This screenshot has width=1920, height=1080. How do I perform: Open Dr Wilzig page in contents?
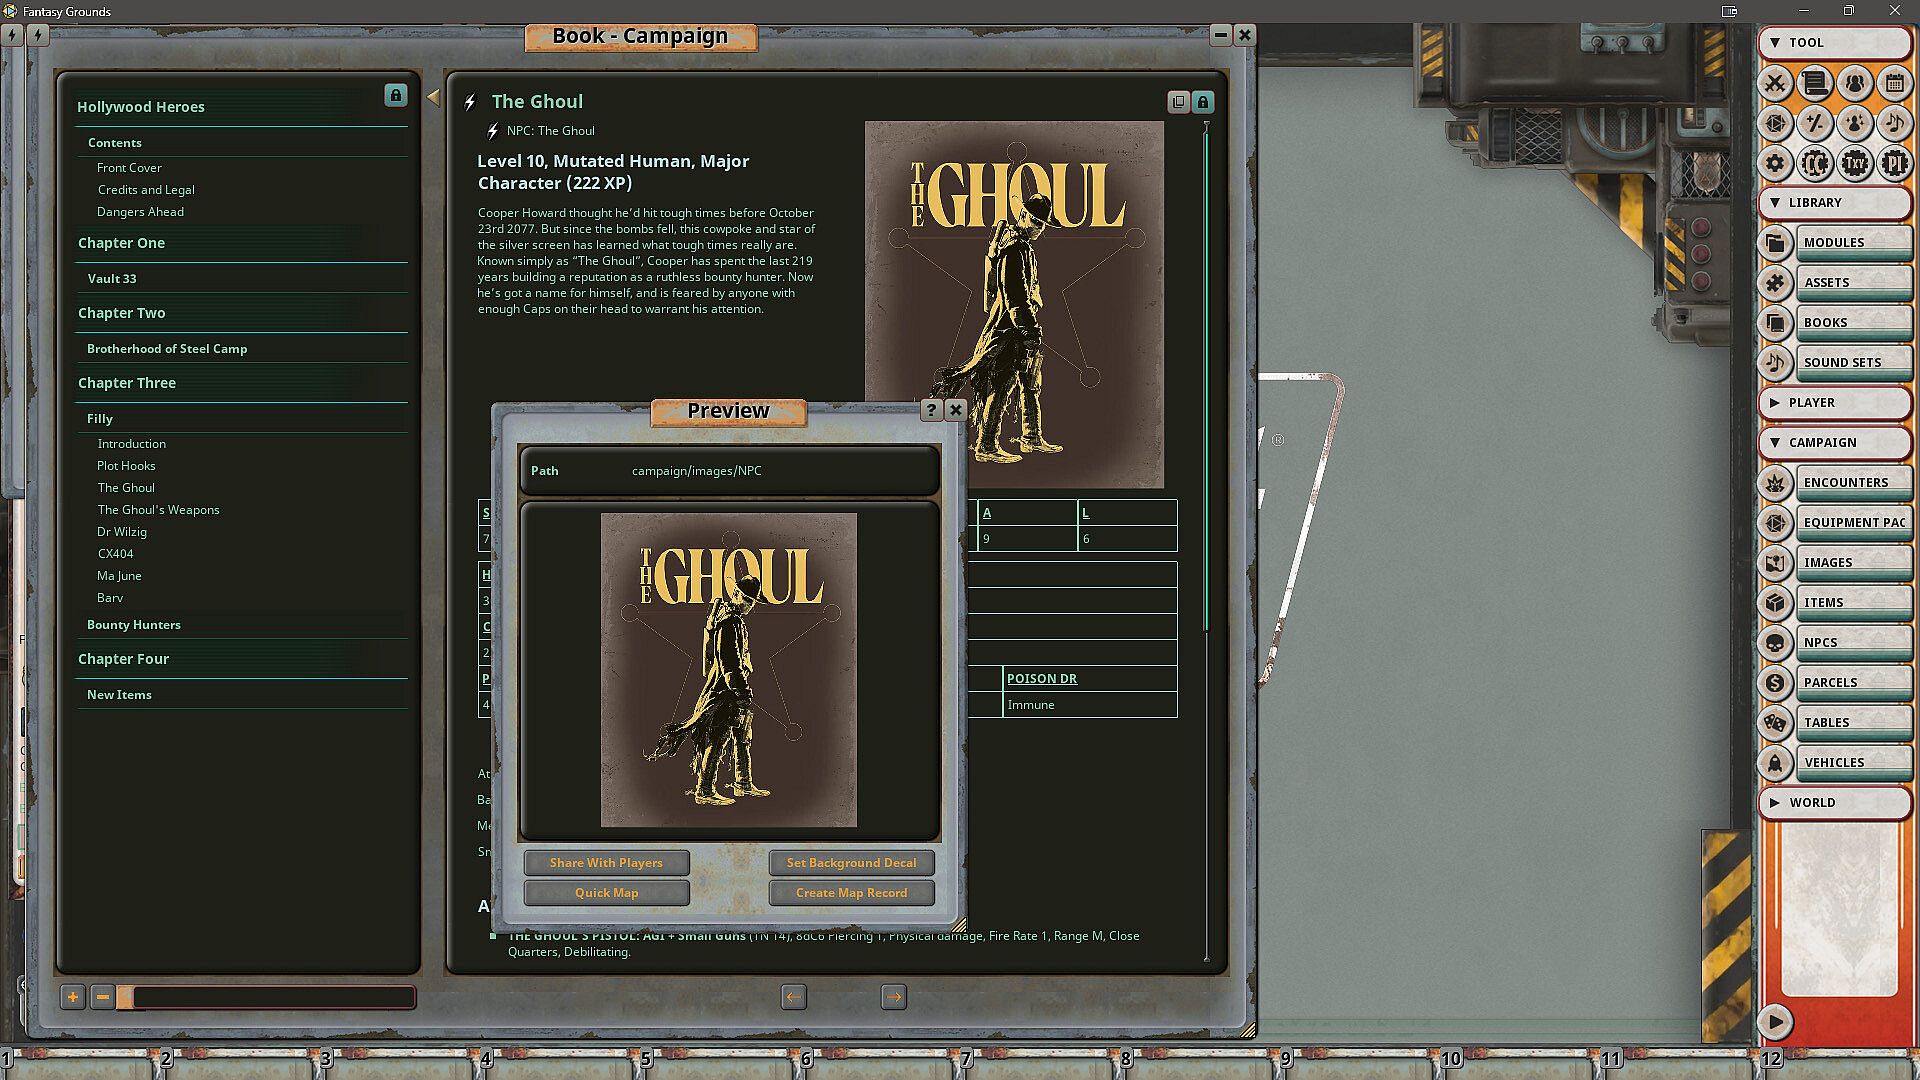coord(122,532)
